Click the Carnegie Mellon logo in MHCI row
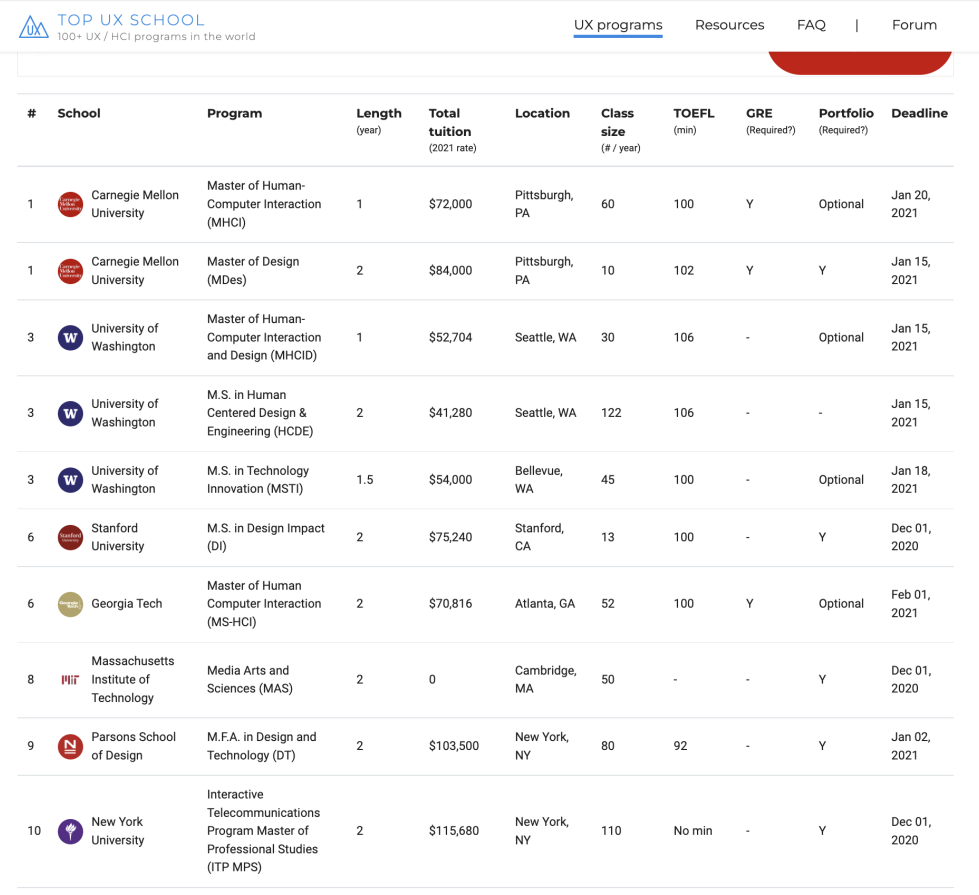 click(71, 204)
